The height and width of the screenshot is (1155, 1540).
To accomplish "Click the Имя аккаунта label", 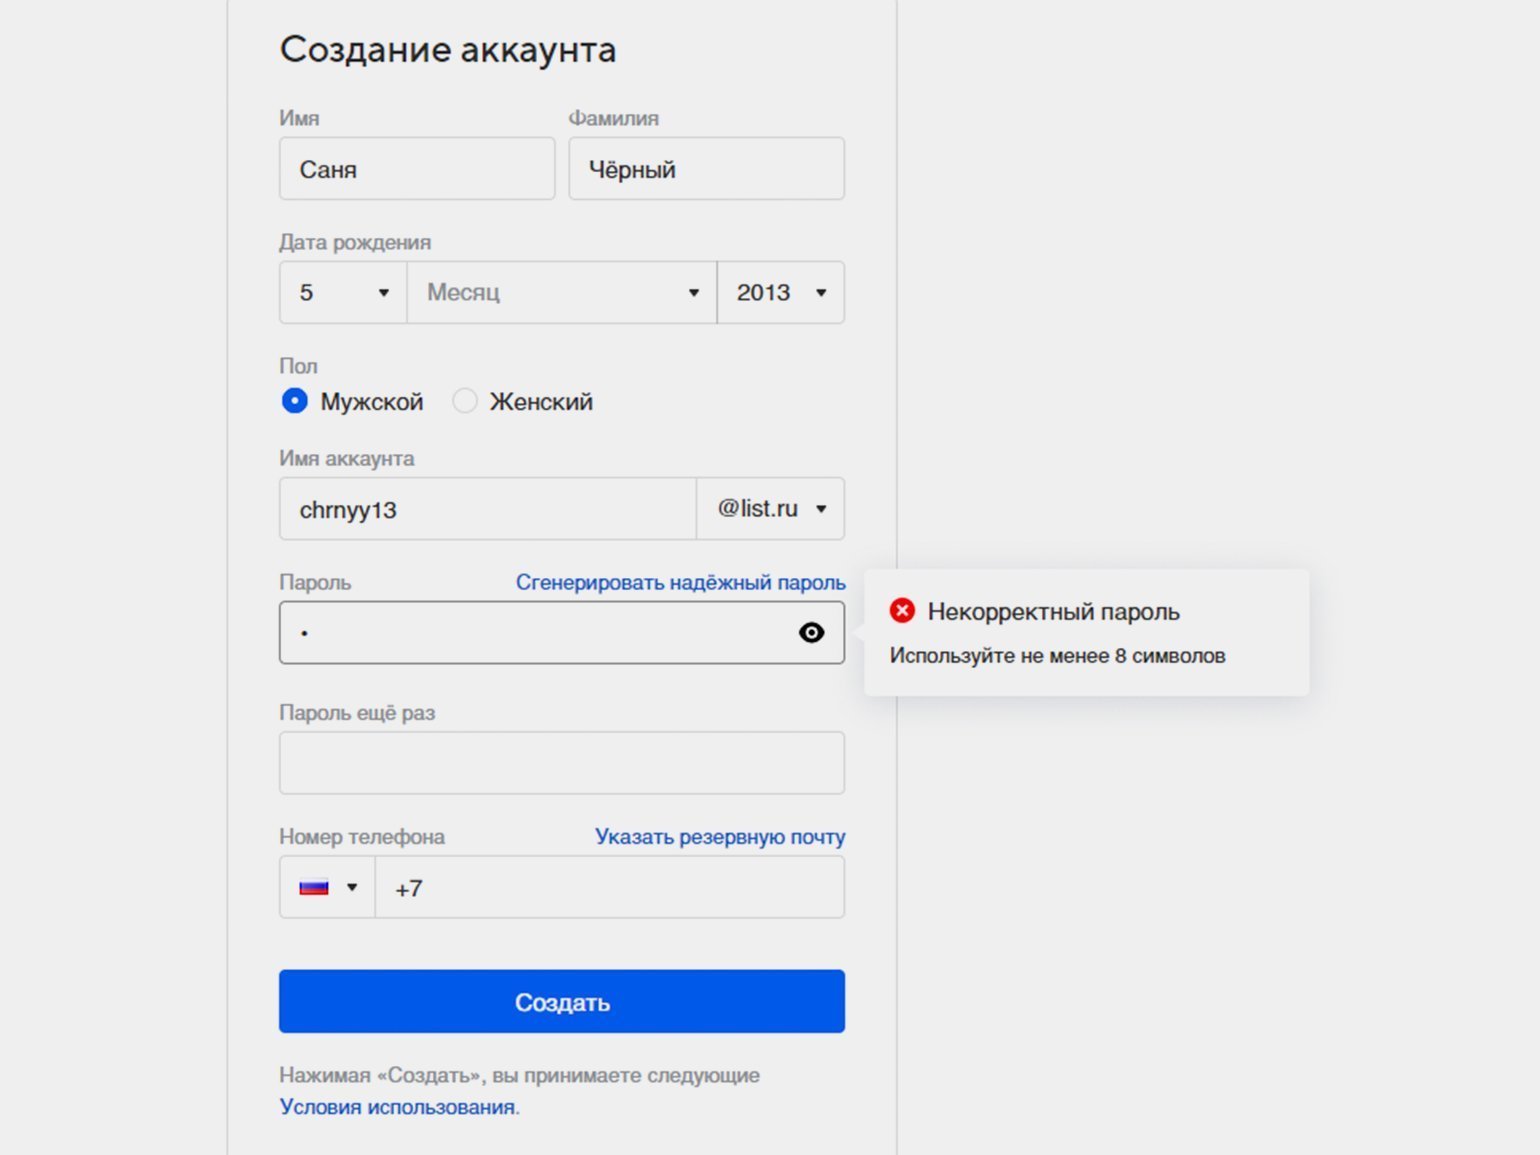I will click(347, 458).
